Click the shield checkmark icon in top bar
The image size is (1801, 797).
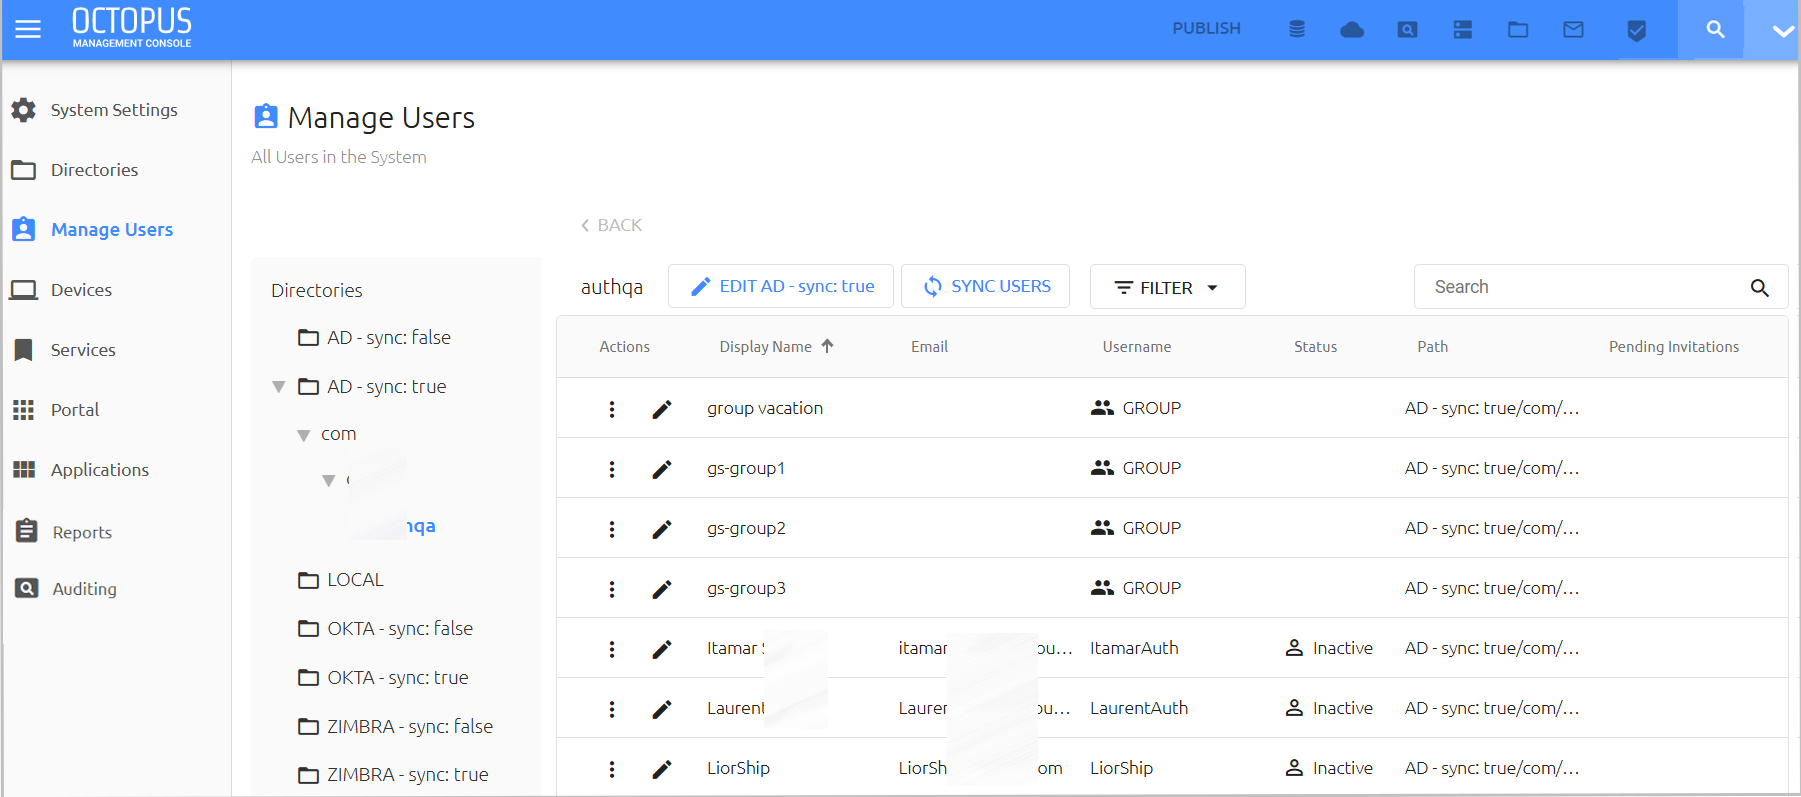[x=1637, y=31]
